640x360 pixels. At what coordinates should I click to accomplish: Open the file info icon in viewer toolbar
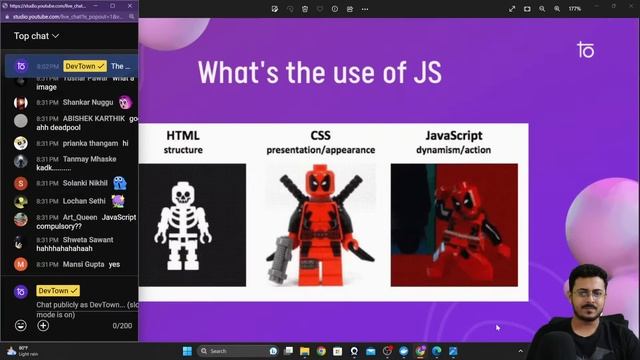335,9
